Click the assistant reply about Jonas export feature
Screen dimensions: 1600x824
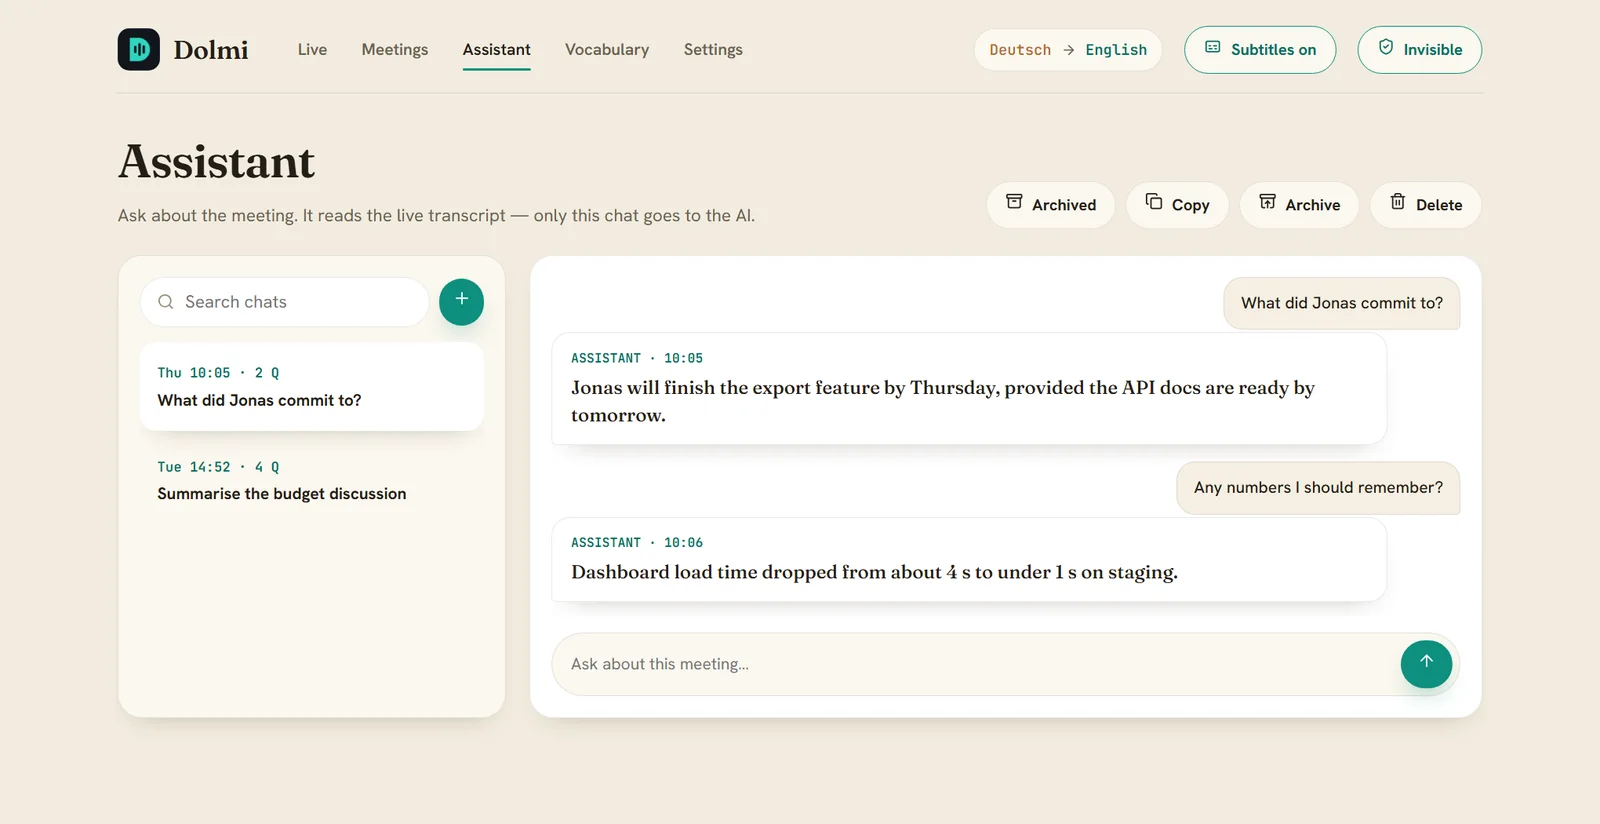(968, 388)
